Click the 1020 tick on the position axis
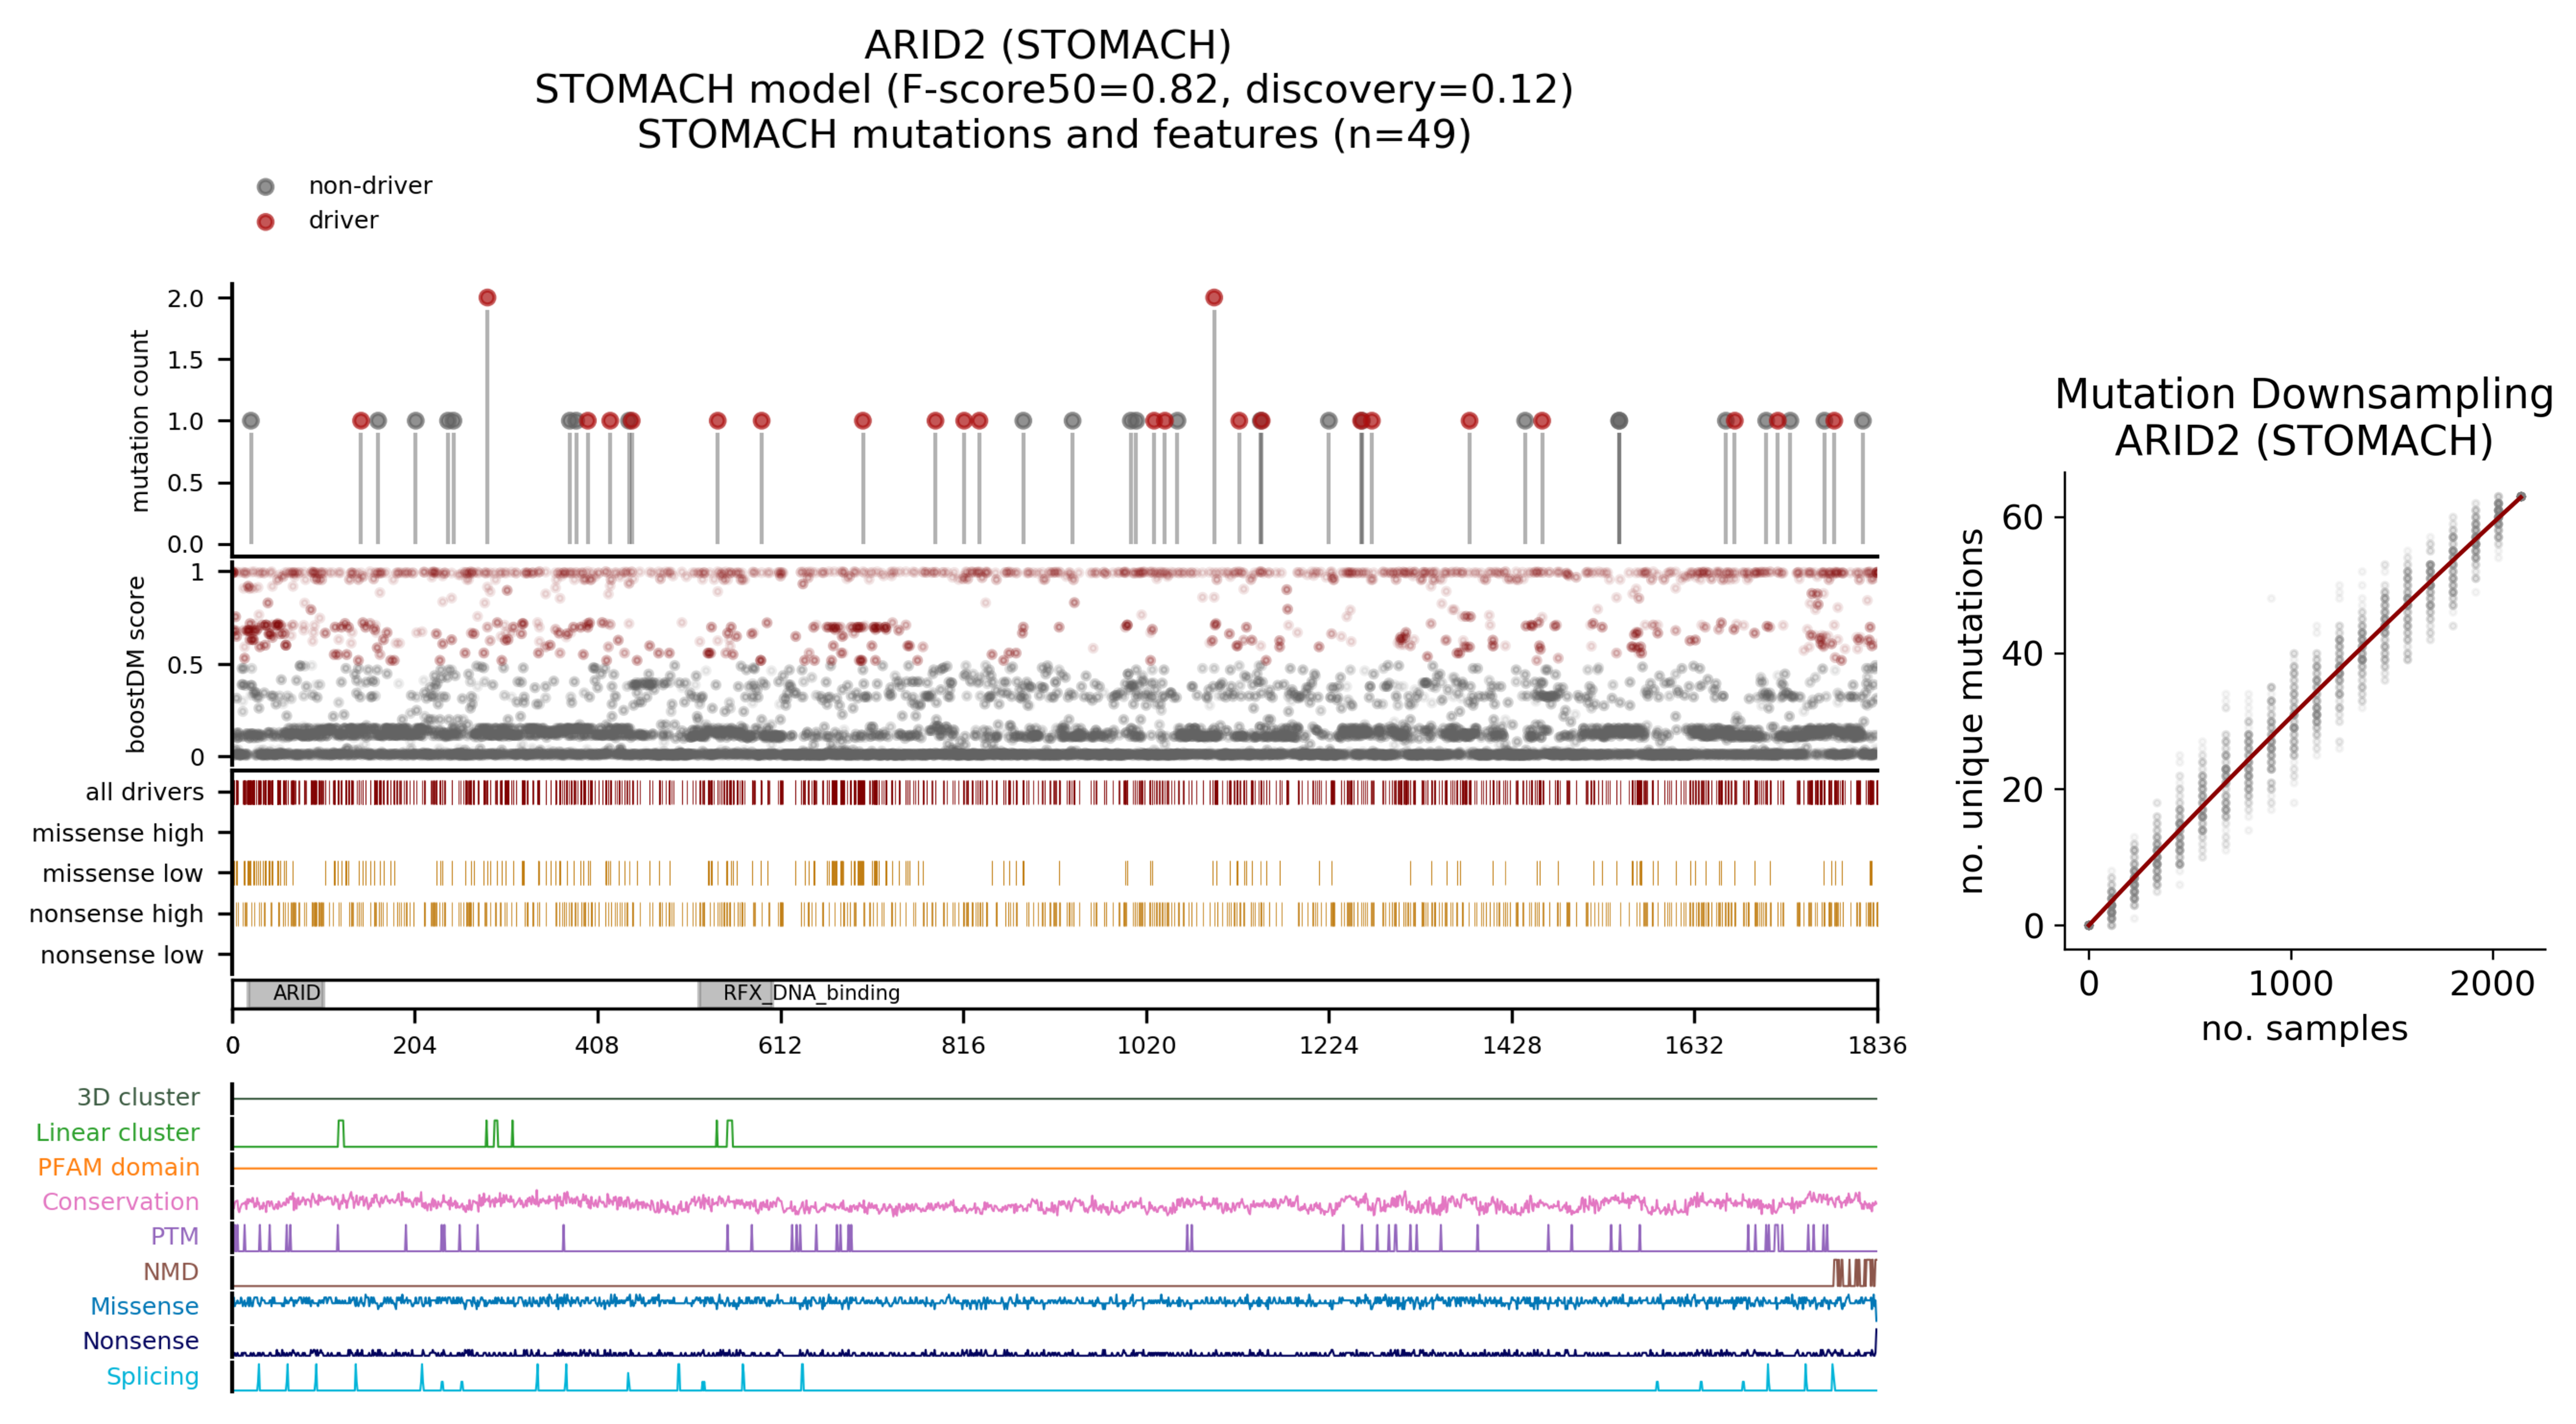Image resolution: width=2576 pixels, height=1424 pixels. (x=1146, y=1045)
